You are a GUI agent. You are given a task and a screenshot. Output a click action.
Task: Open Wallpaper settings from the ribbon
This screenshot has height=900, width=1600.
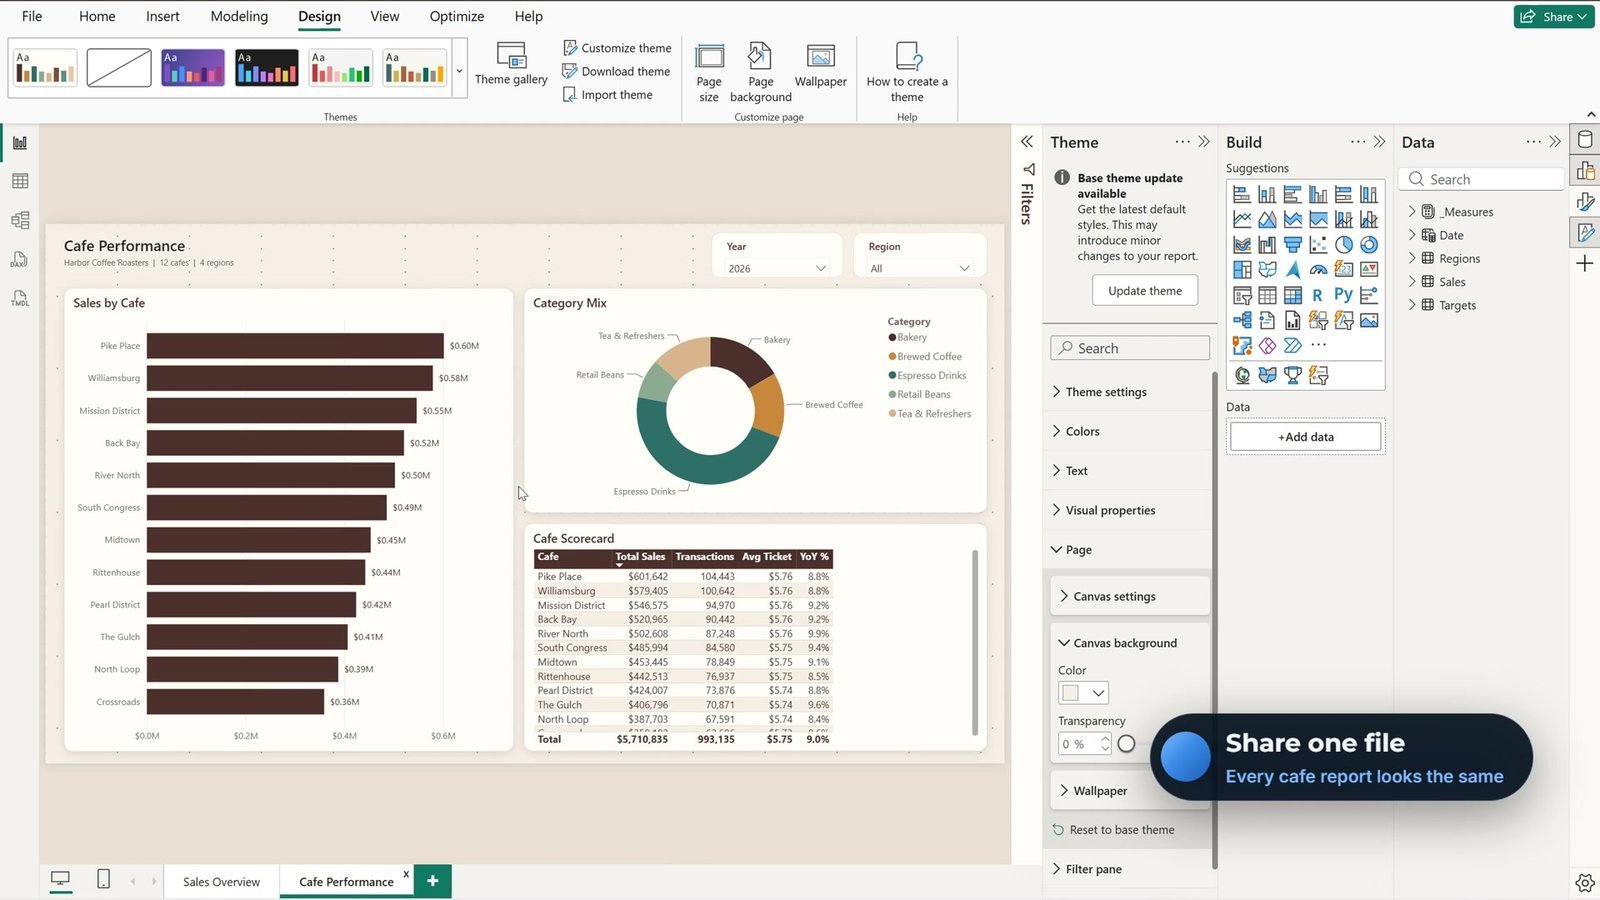pyautogui.click(x=820, y=65)
